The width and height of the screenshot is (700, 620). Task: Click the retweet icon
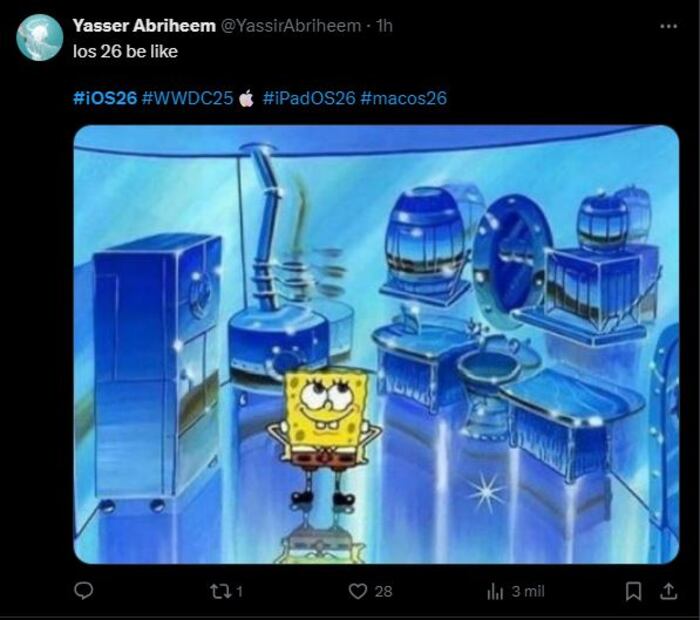pos(221,591)
